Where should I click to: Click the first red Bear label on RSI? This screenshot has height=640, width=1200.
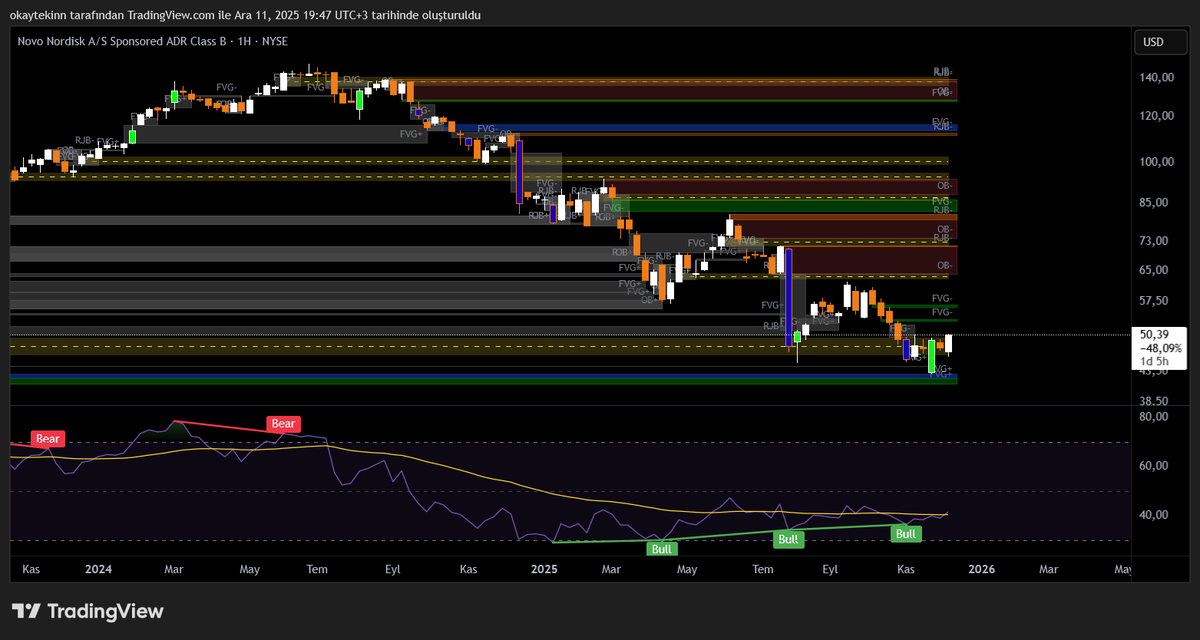48,438
